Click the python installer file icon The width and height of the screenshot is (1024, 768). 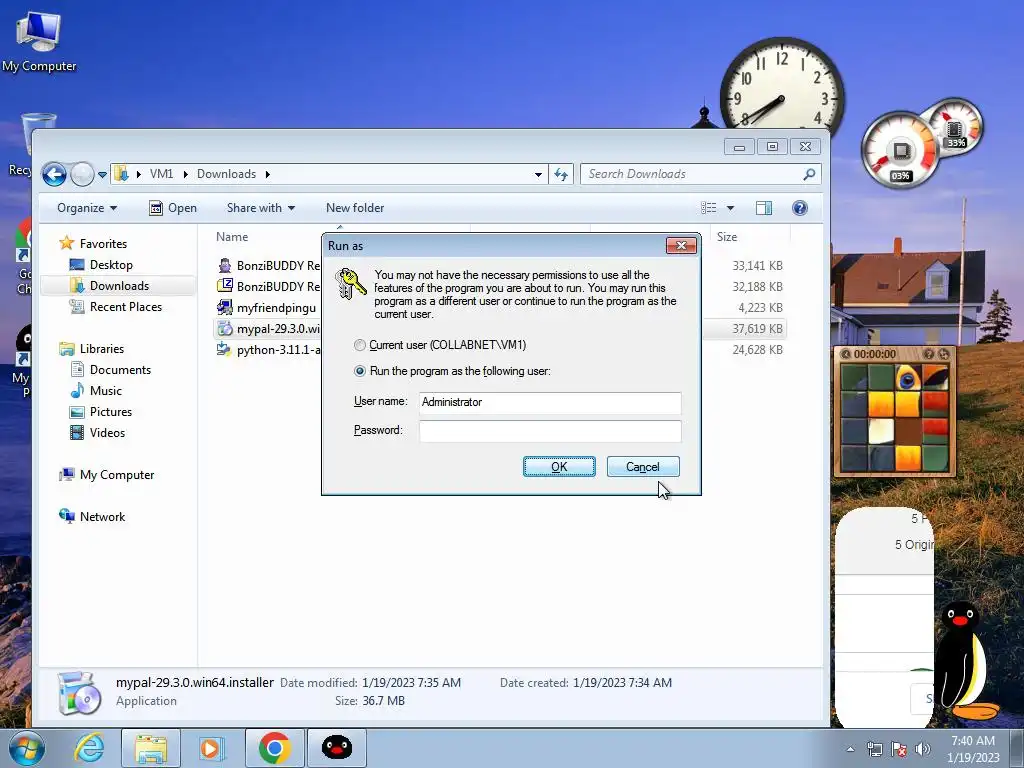[x=224, y=349]
